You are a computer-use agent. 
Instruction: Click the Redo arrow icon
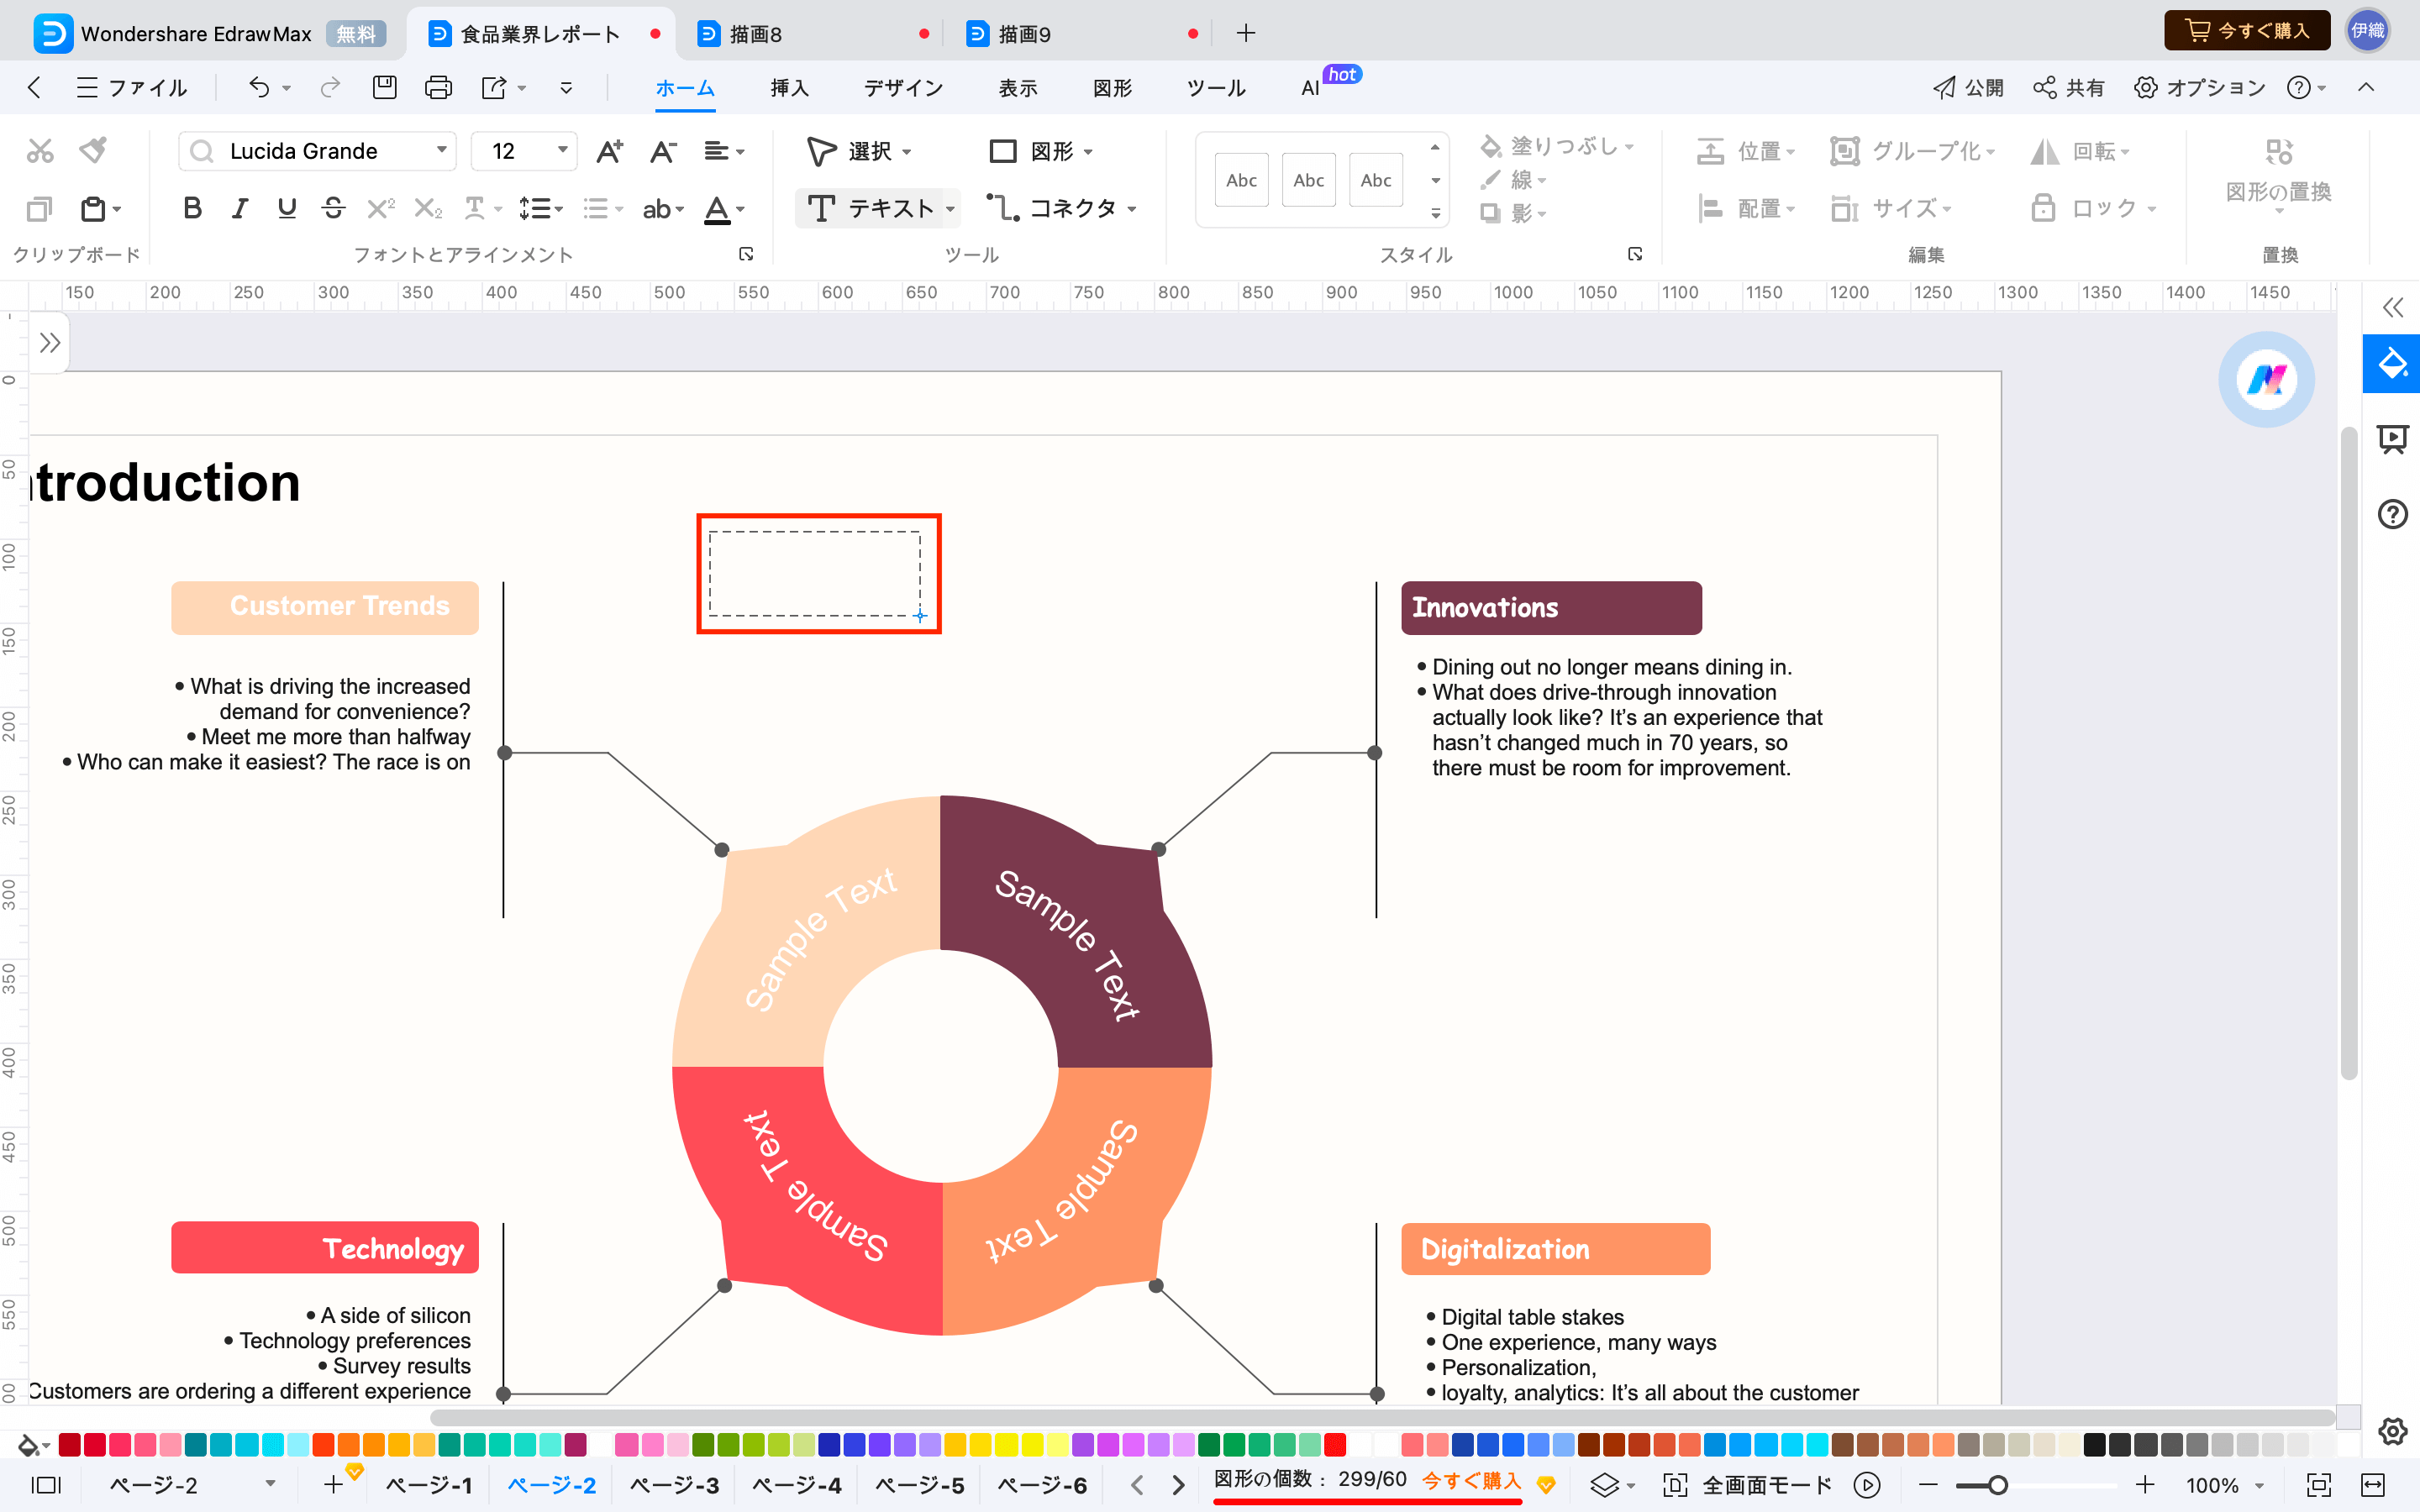tap(329, 88)
